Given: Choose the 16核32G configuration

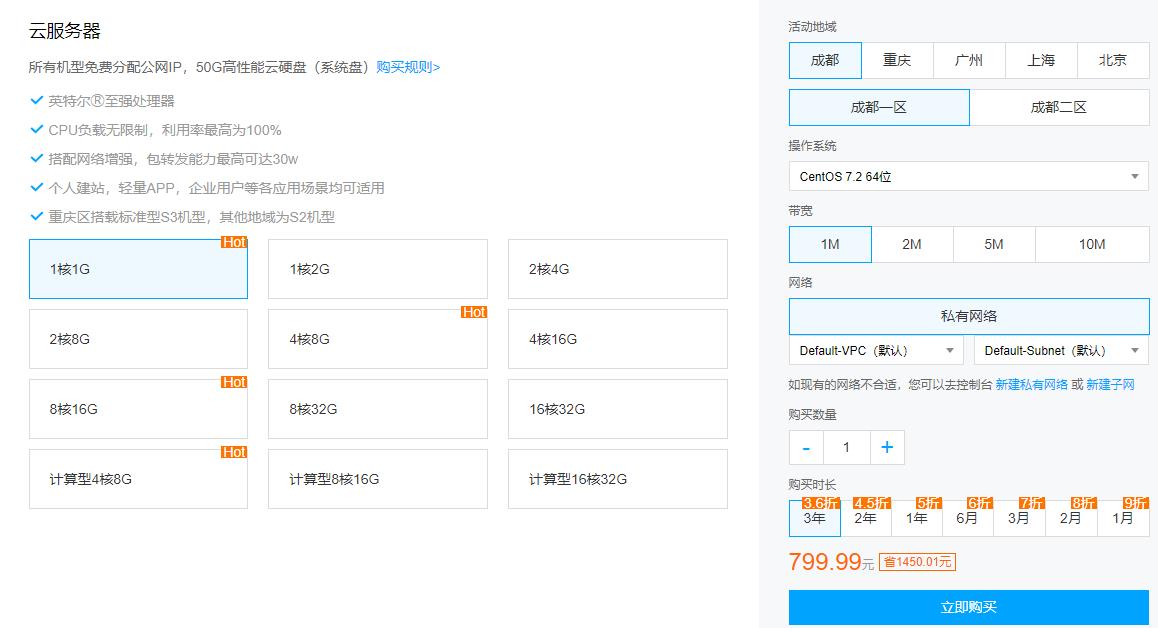Looking at the screenshot, I should click(x=617, y=409).
